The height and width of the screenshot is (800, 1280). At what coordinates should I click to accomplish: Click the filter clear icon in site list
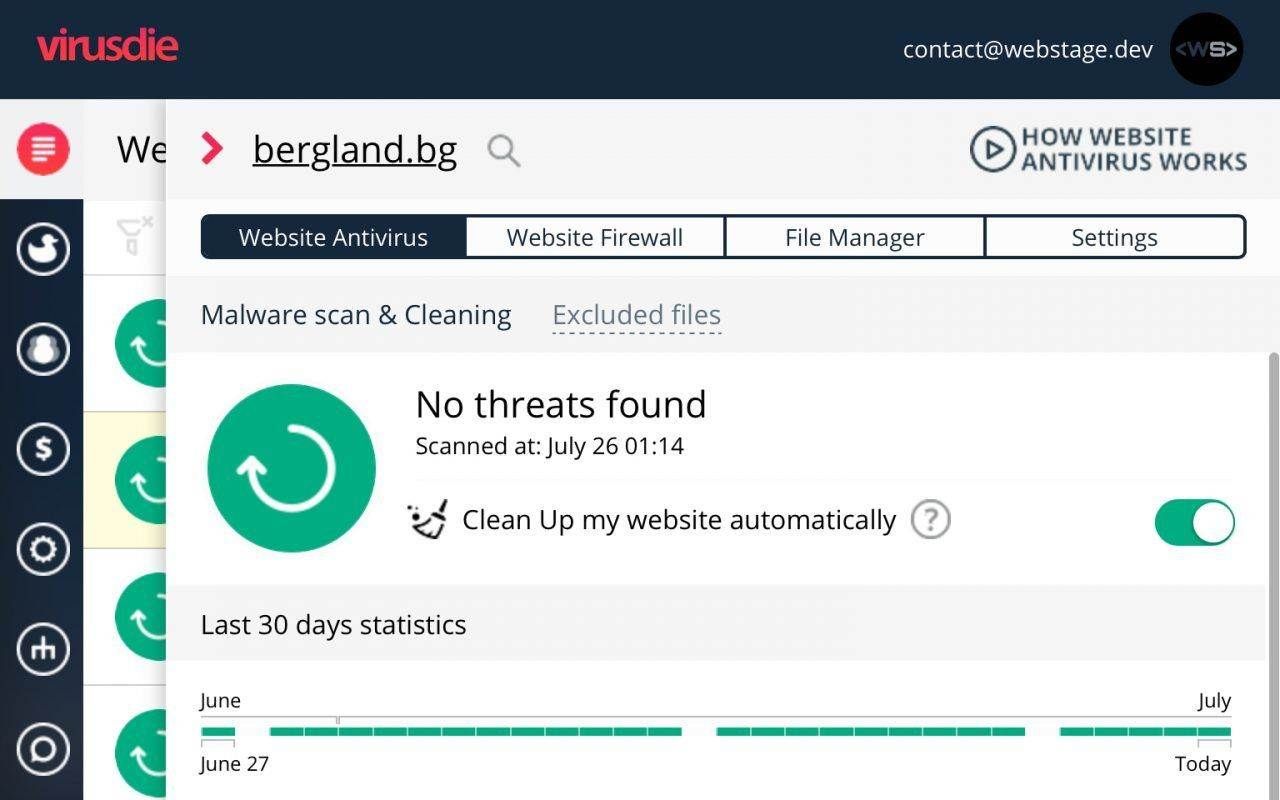pyautogui.click(x=135, y=236)
